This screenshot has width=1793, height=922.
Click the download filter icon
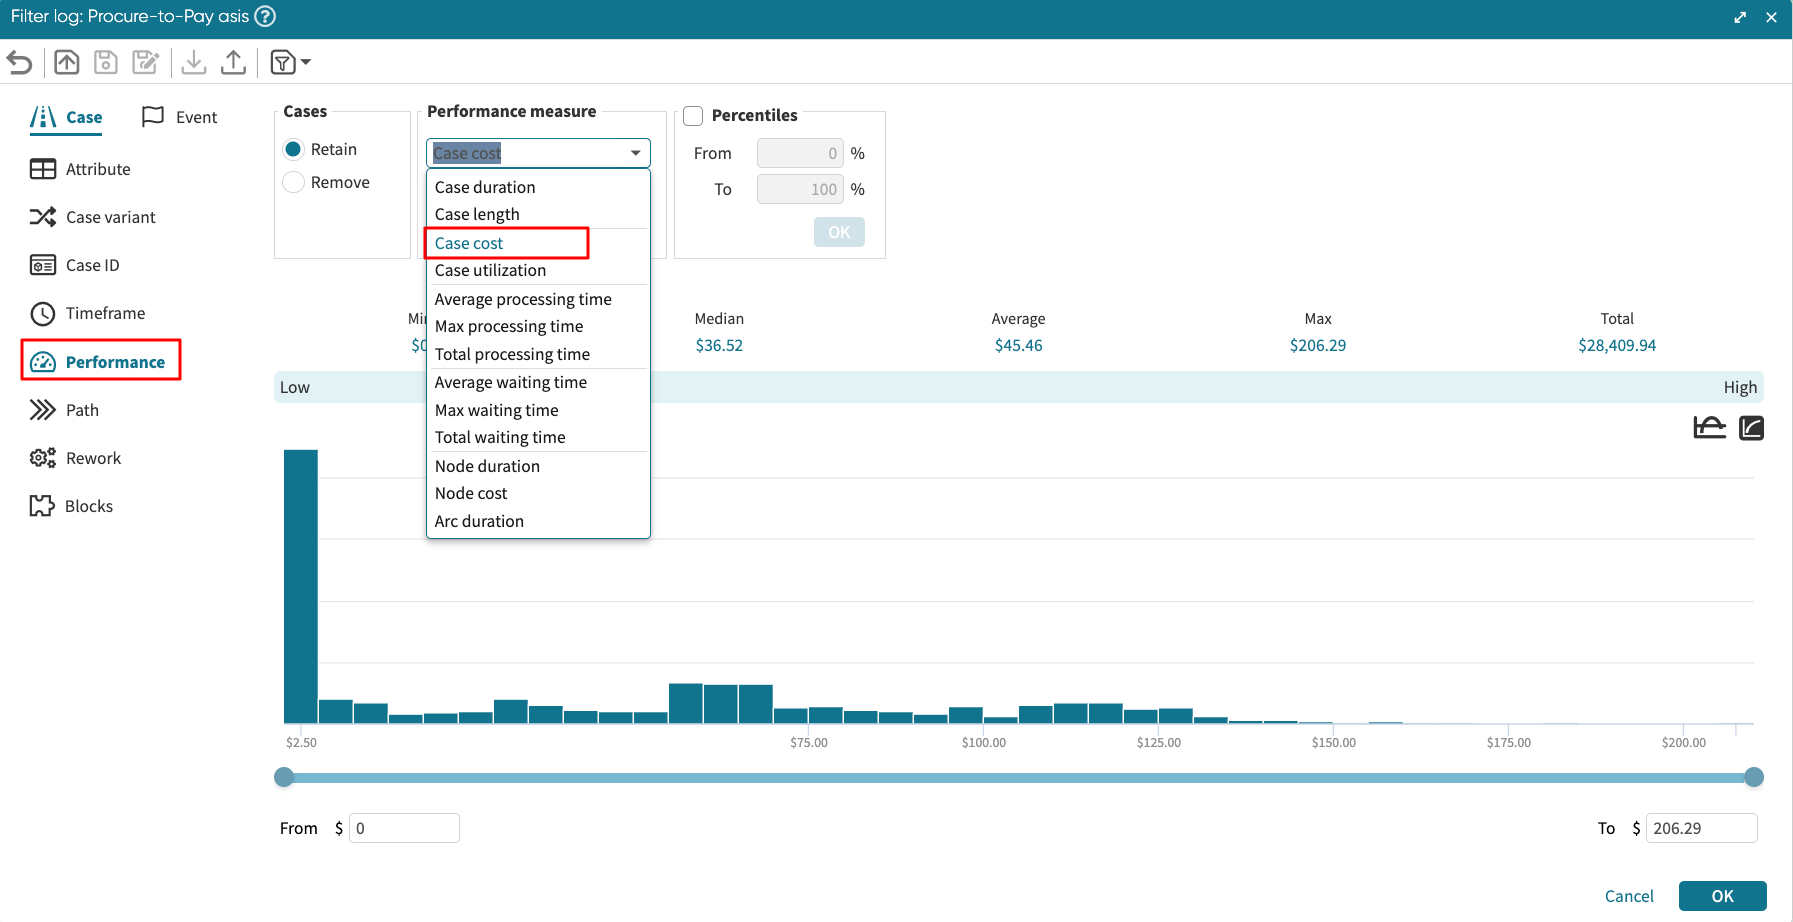click(x=194, y=62)
